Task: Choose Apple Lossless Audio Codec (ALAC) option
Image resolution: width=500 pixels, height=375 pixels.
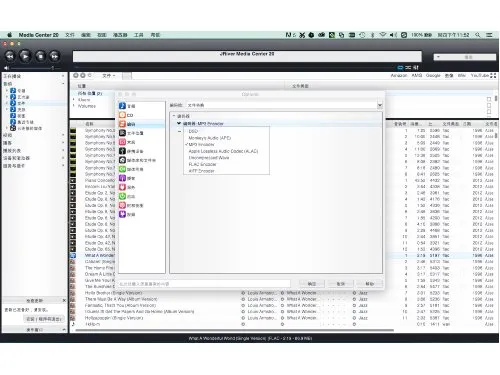Action: pyautogui.click(x=223, y=151)
